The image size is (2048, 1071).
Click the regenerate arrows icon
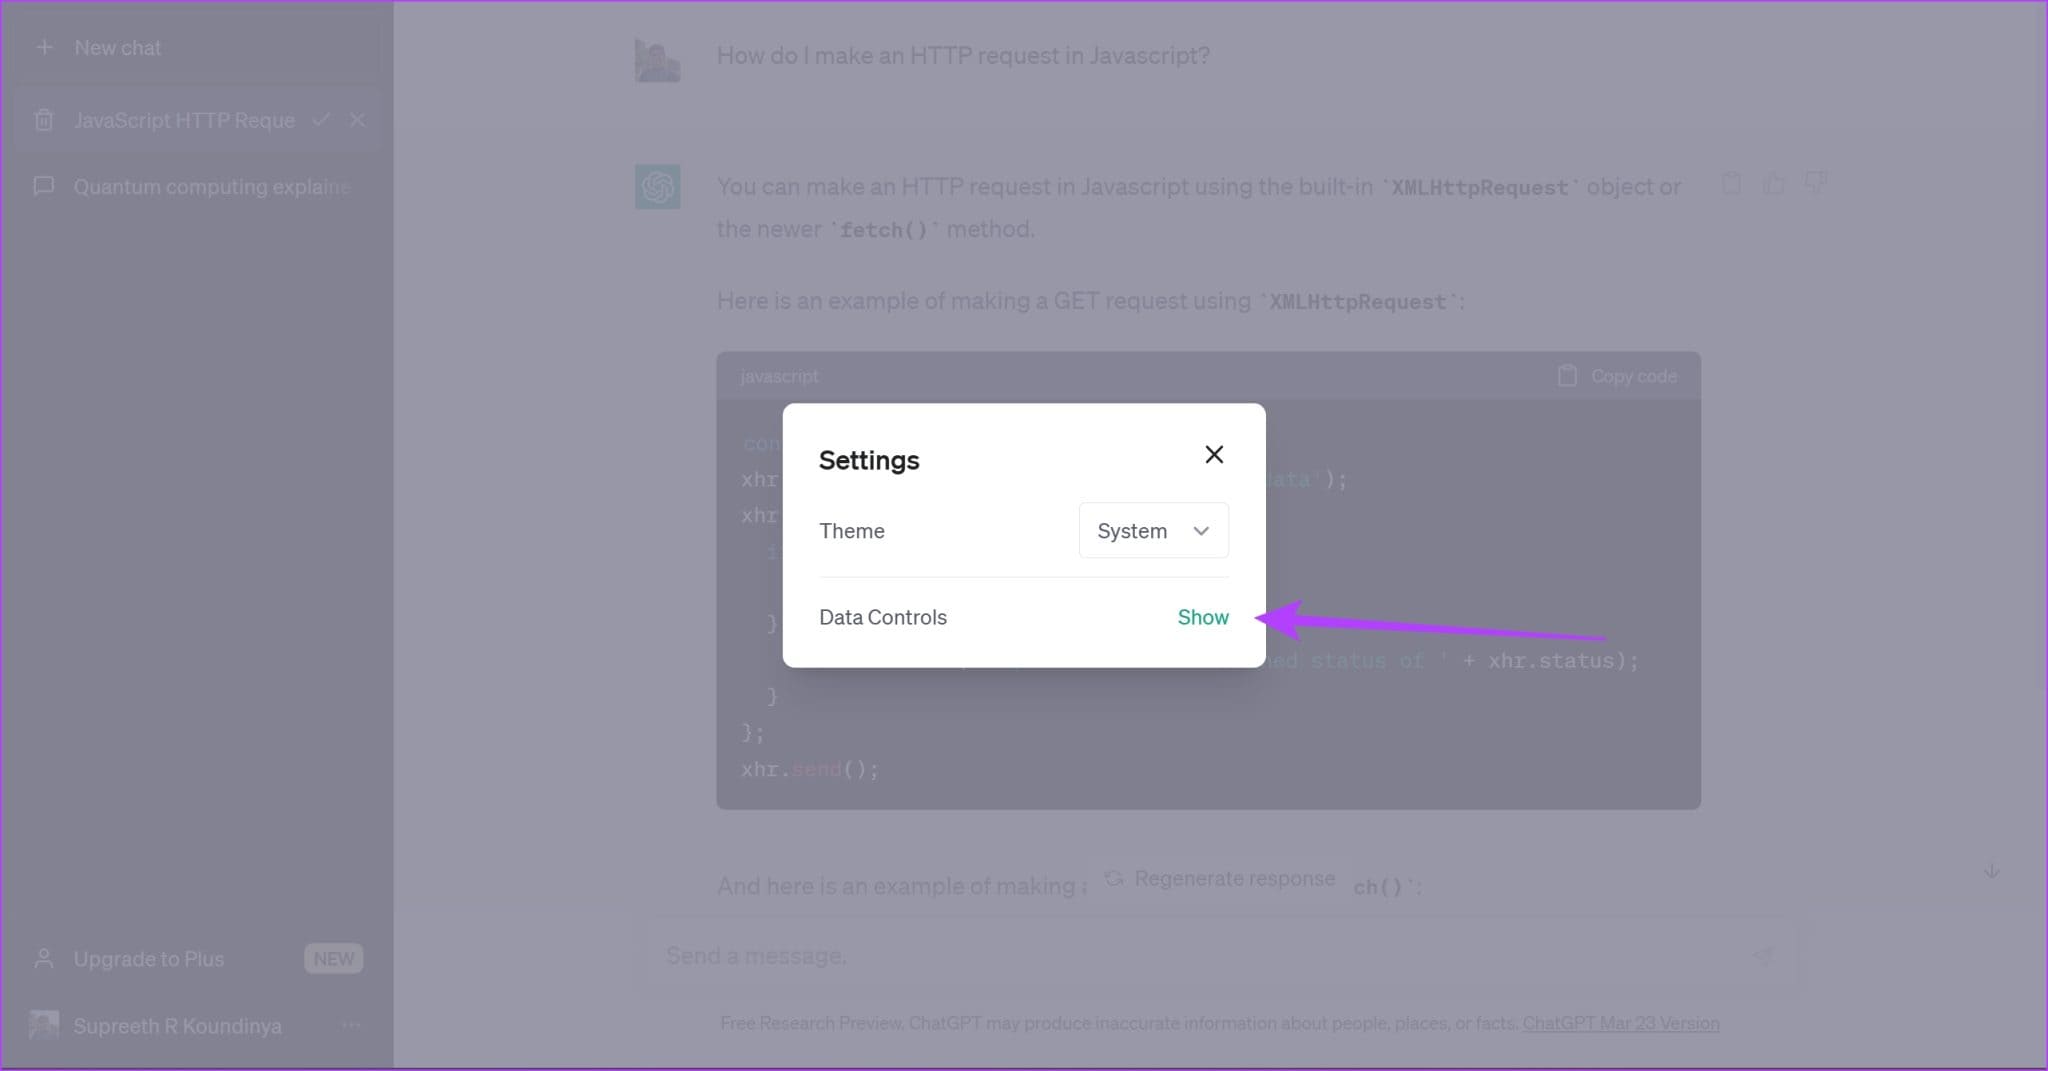pyautogui.click(x=1113, y=879)
